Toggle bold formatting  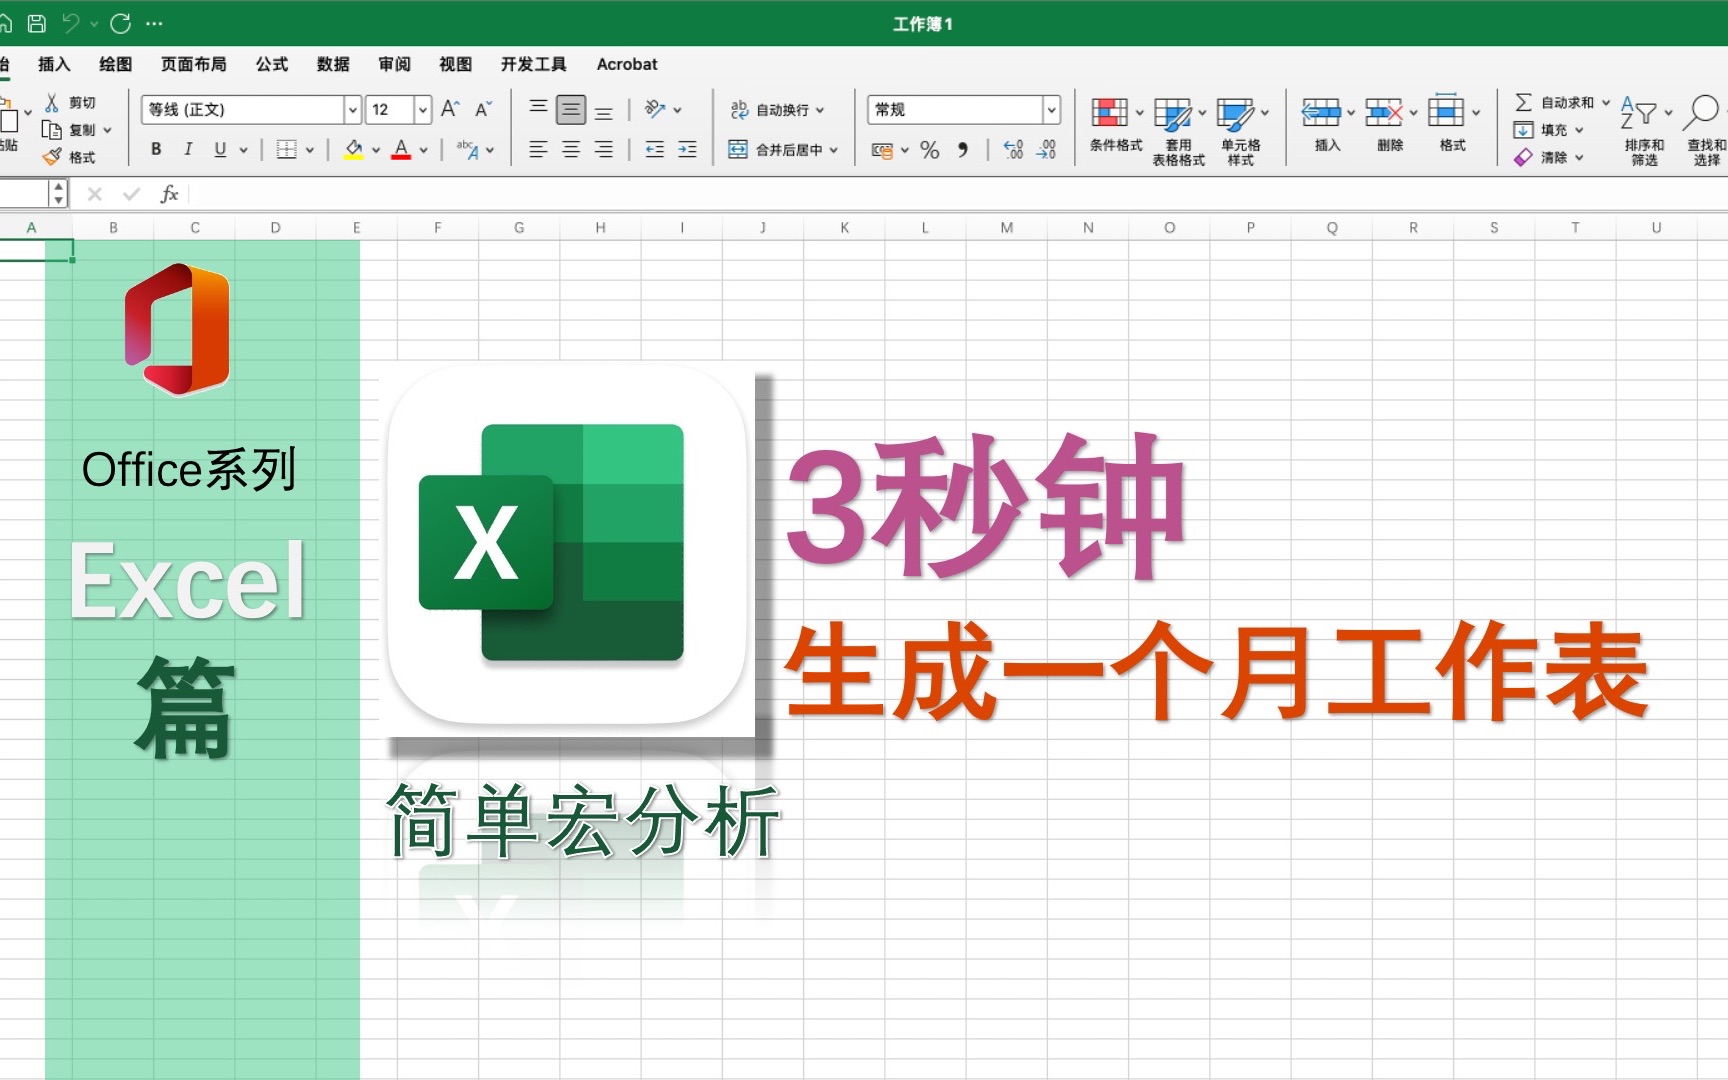click(156, 149)
